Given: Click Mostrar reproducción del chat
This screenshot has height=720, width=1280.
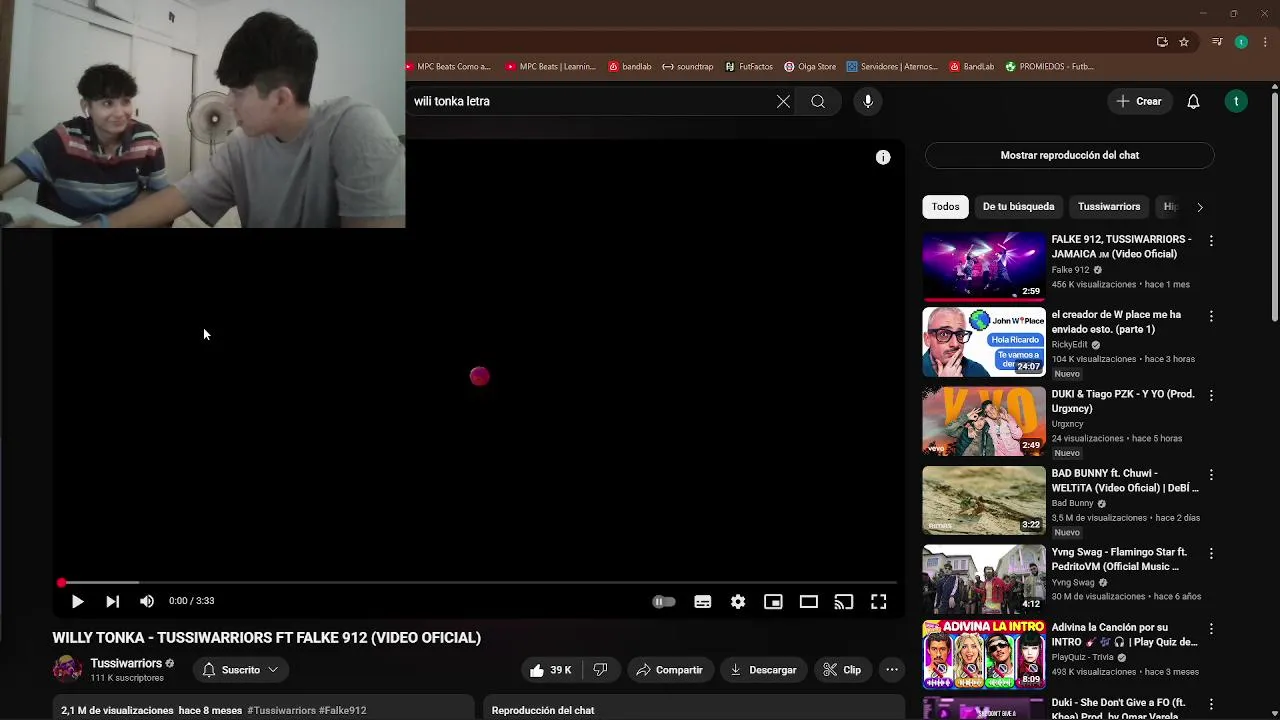Looking at the screenshot, I should (x=1069, y=155).
